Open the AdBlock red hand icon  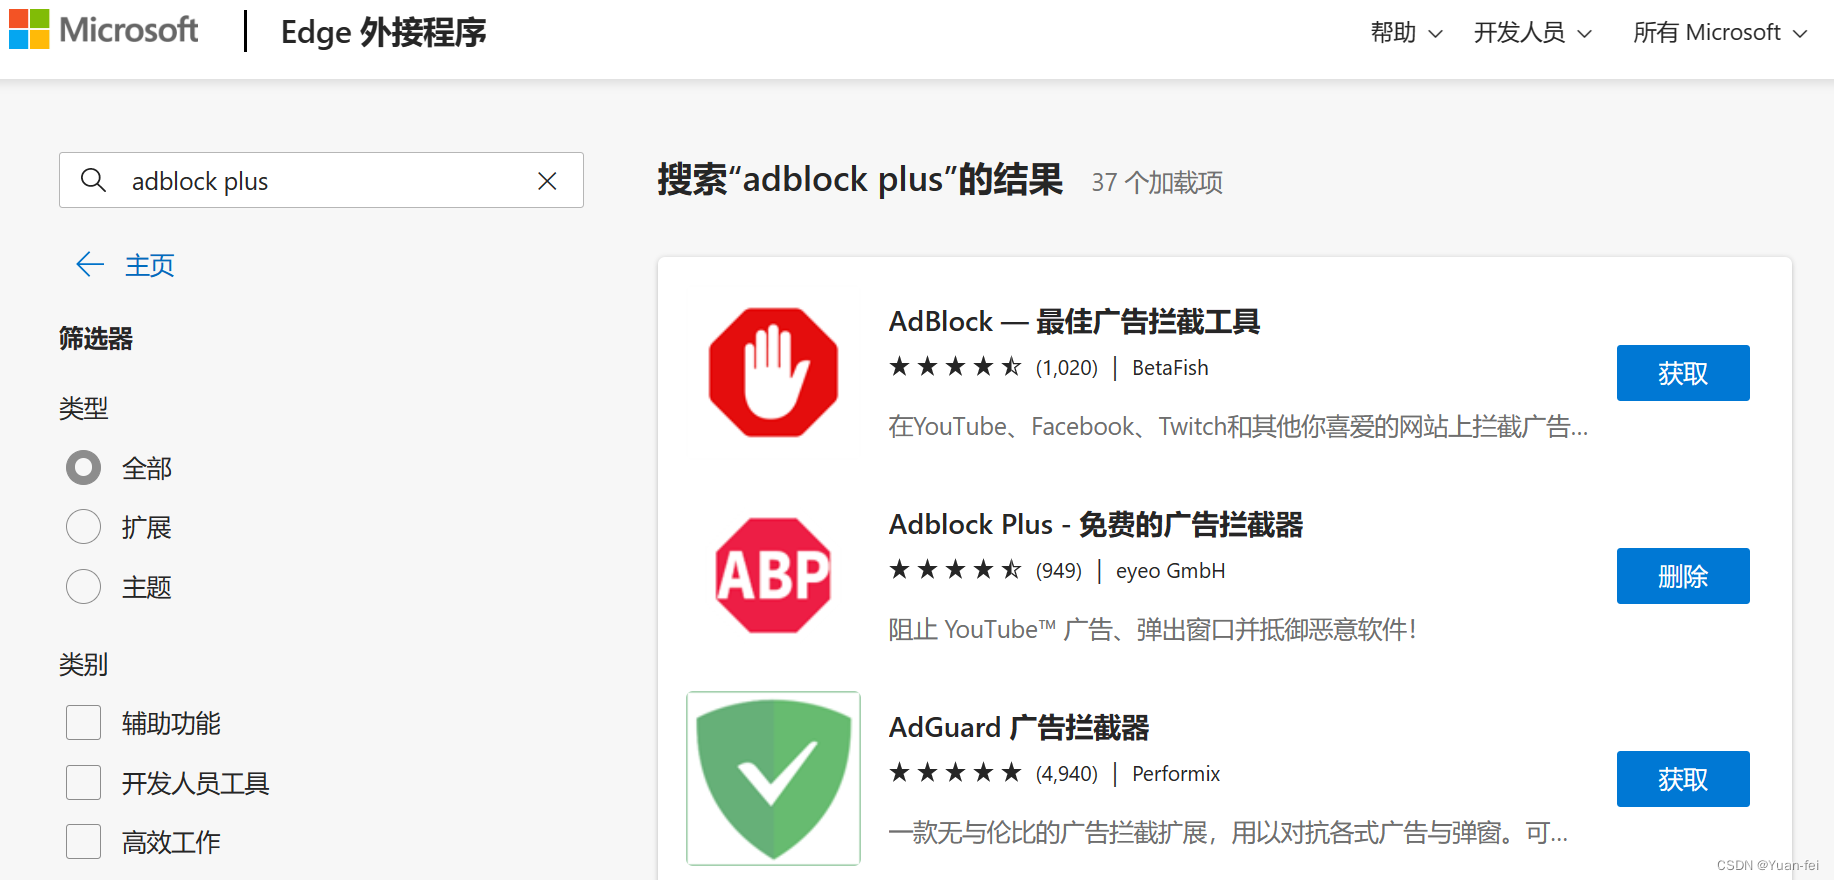pos(773,372)
